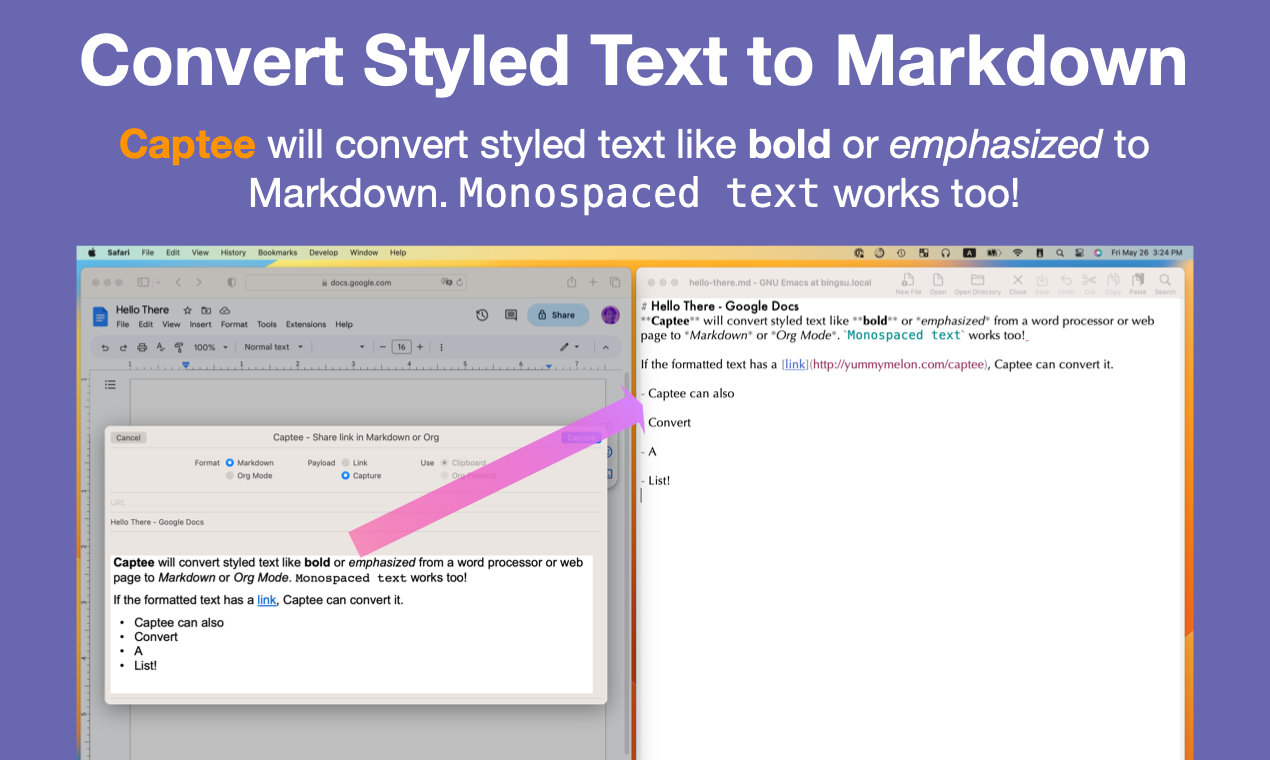Click the font size field showing 16
The width and height of the screenshot is (1270, 760).
coord(401,347)
